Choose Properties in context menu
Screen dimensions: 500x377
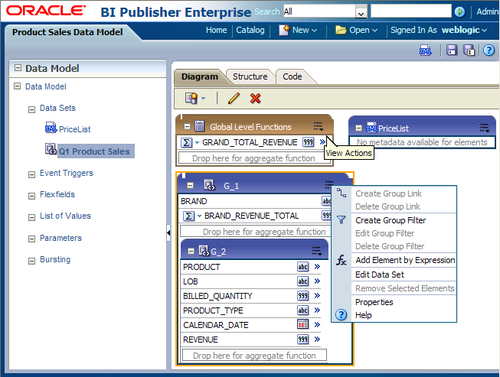pos(374,302)
